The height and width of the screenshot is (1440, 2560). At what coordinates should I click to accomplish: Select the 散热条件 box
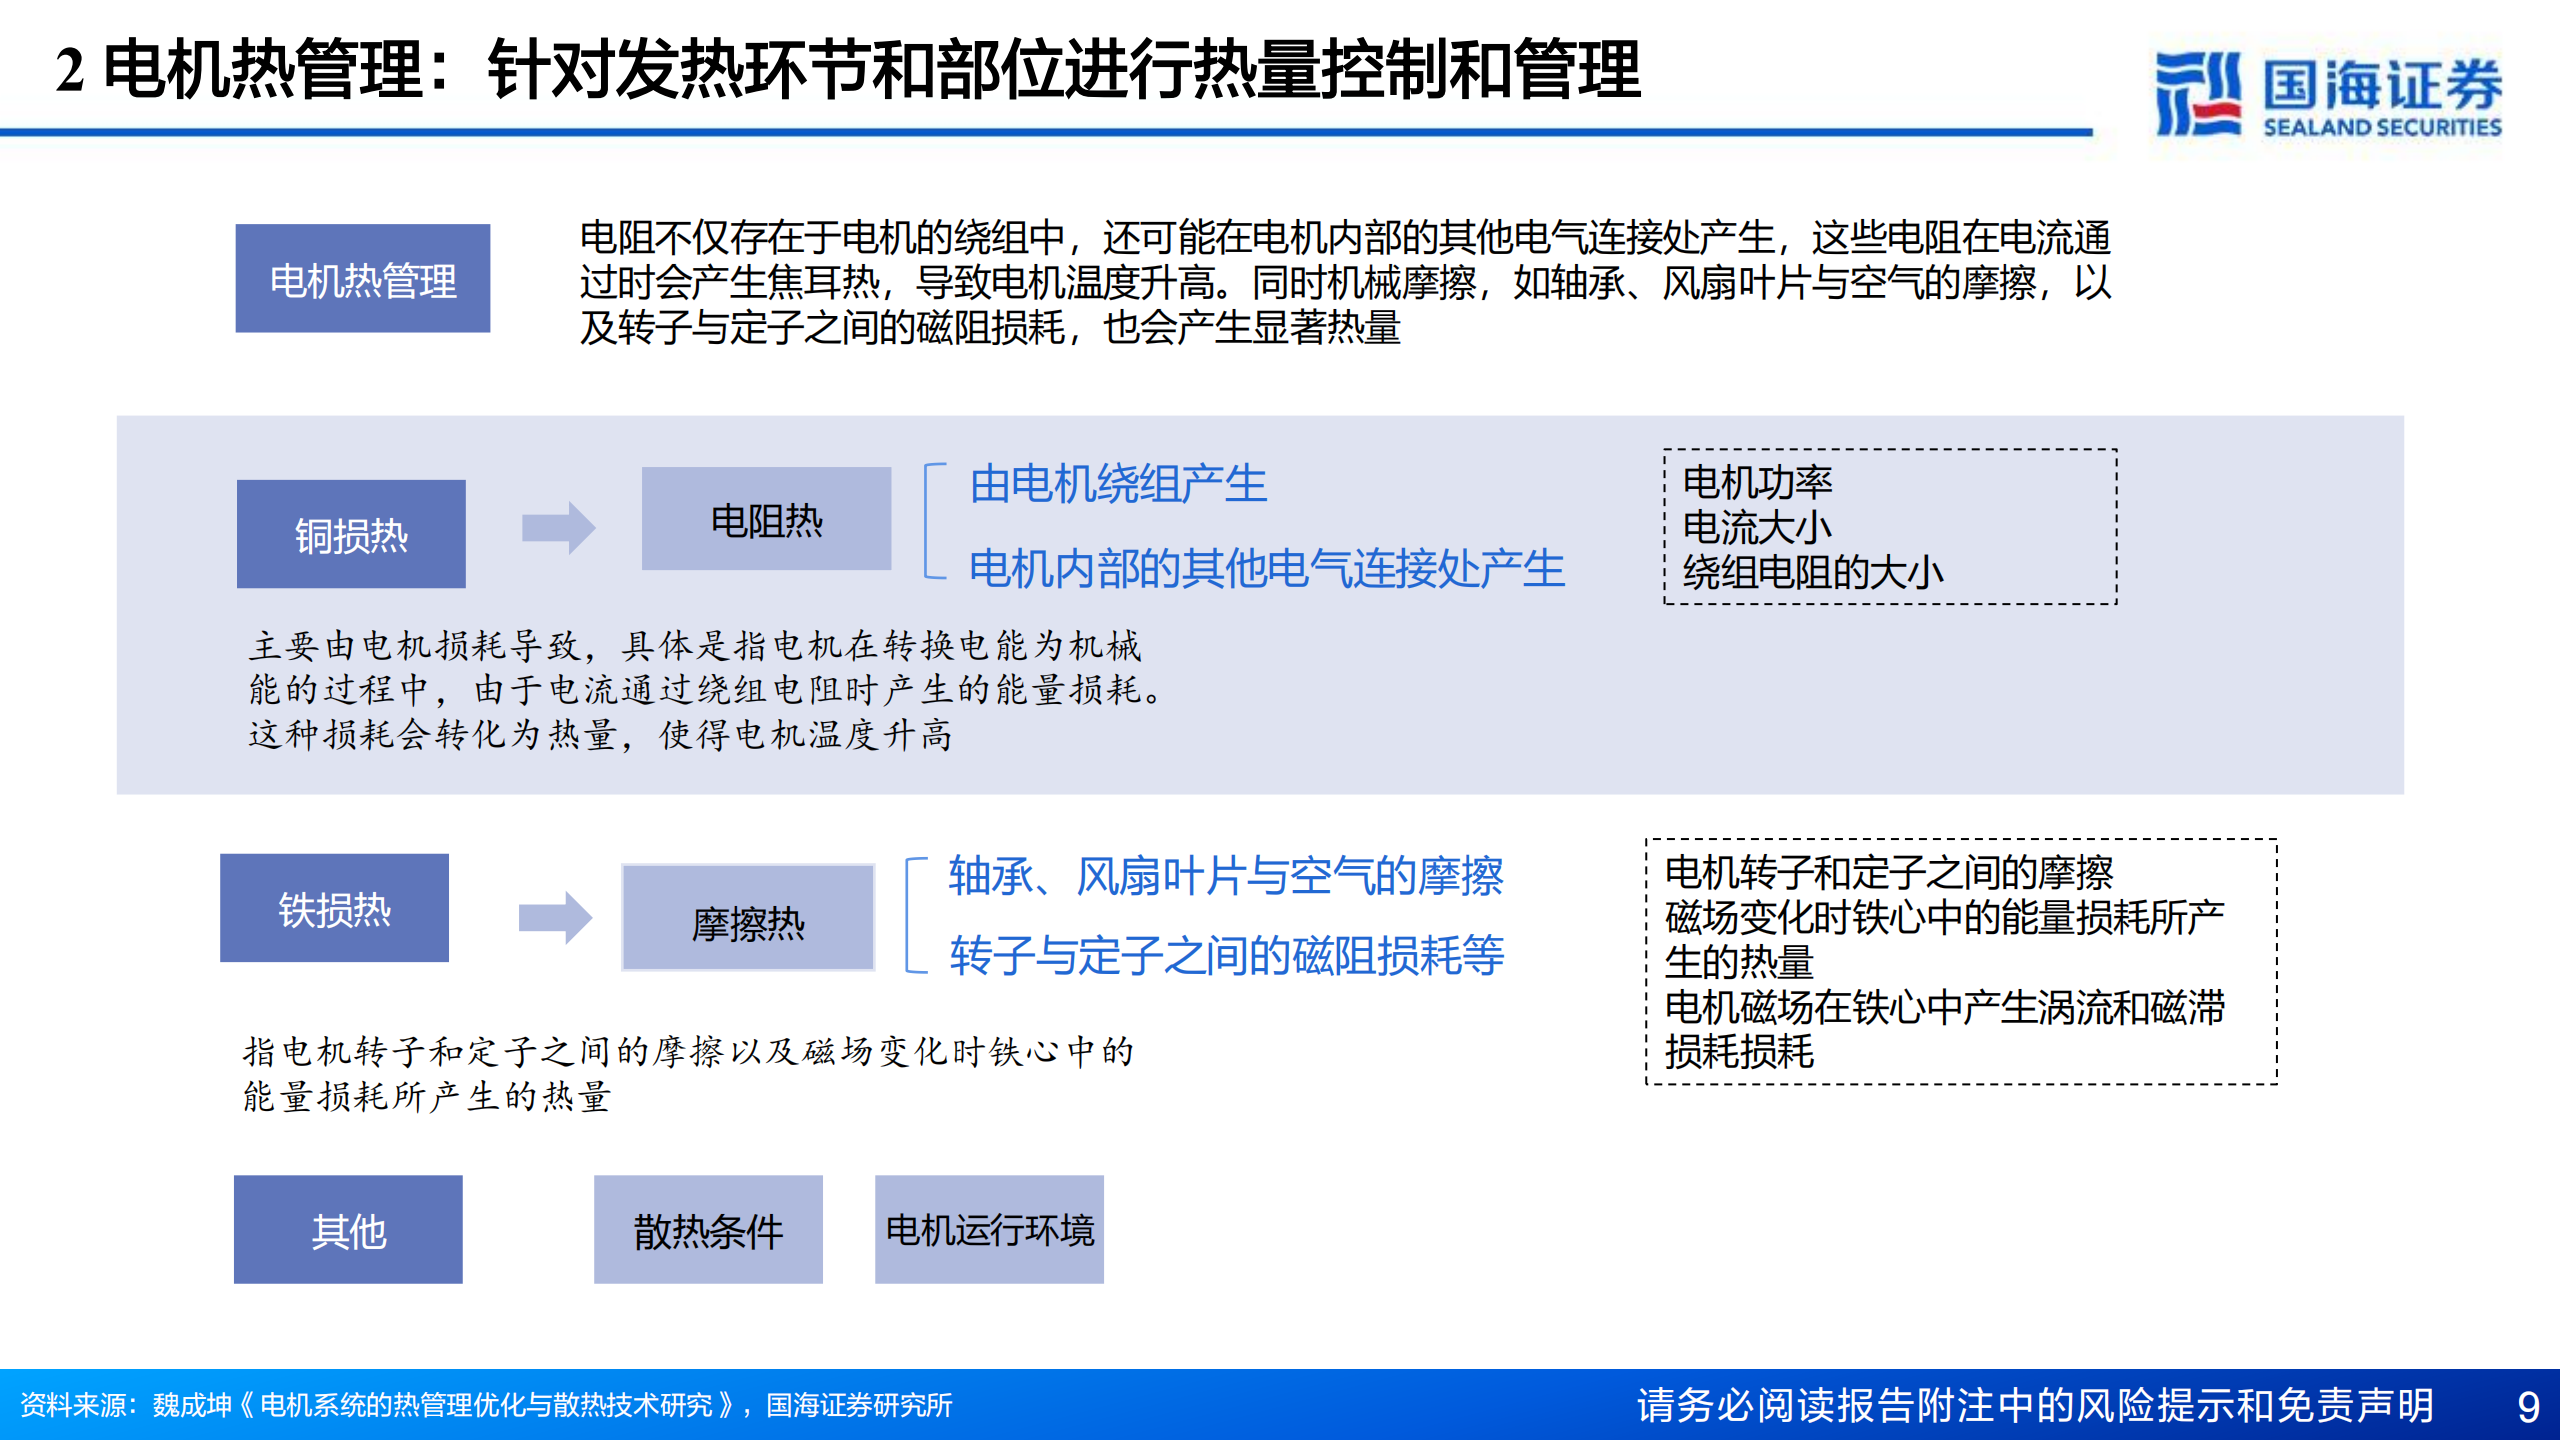click(708, 1232)
